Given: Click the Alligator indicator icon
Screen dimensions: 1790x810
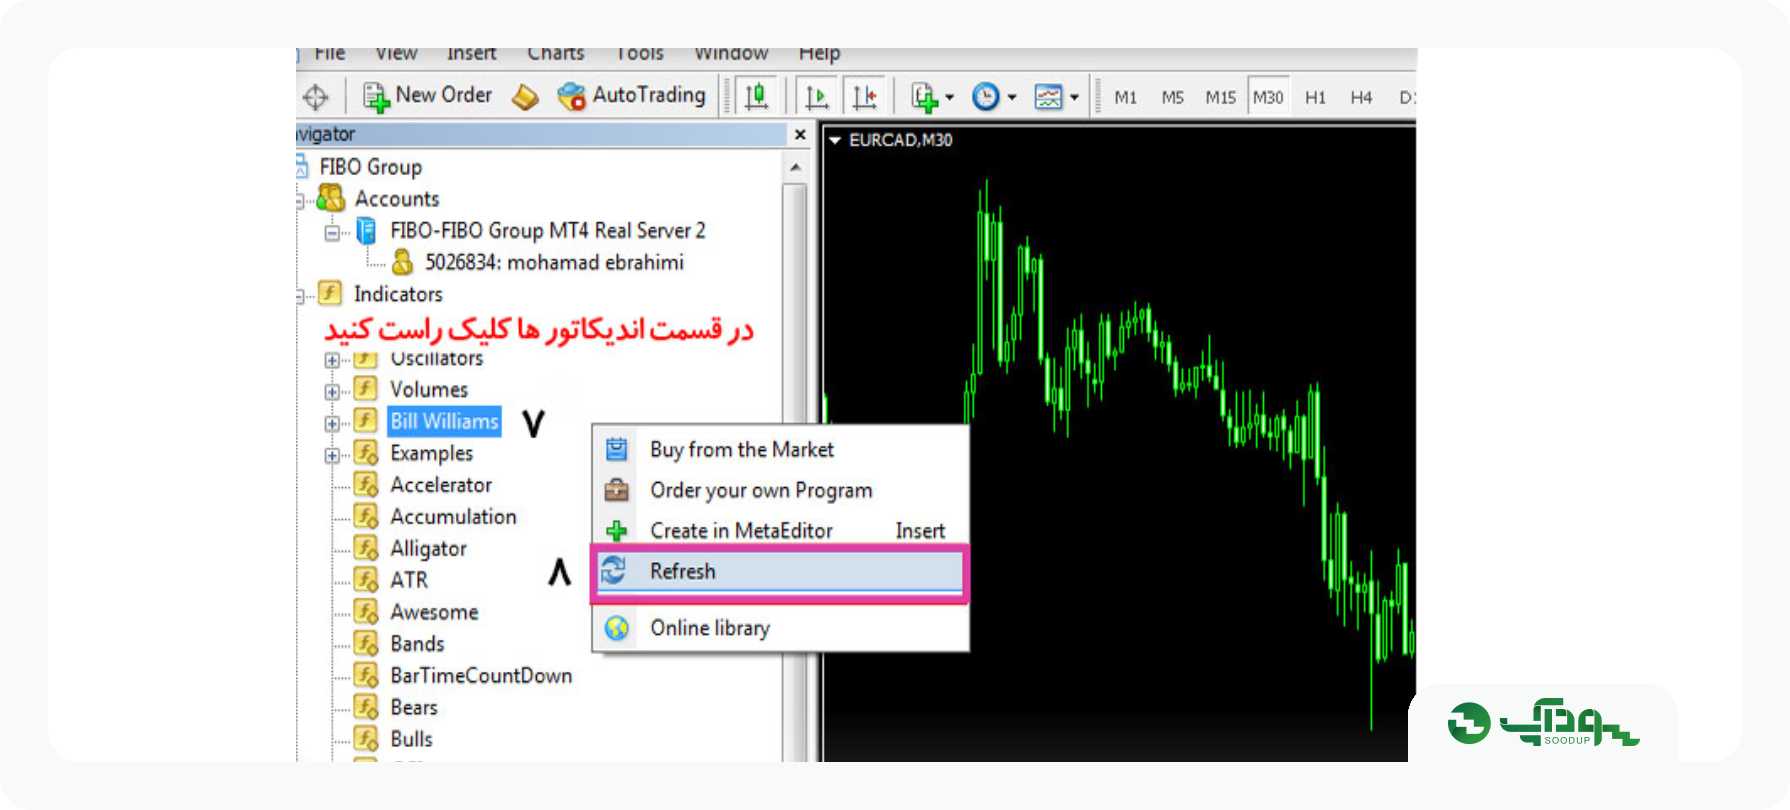Looking at the screenshot, I should point(367,548).
